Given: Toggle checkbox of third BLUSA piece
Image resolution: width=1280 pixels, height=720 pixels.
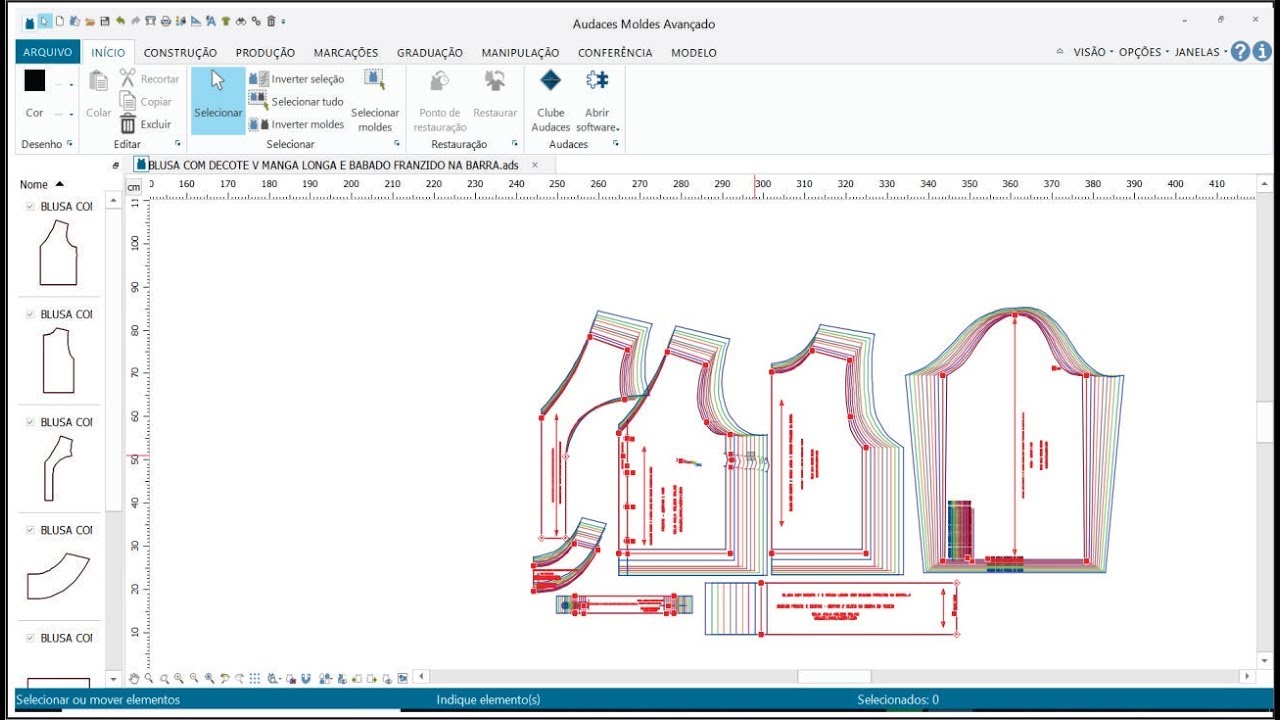Looking at the screenshot, I should pos(30,422).
